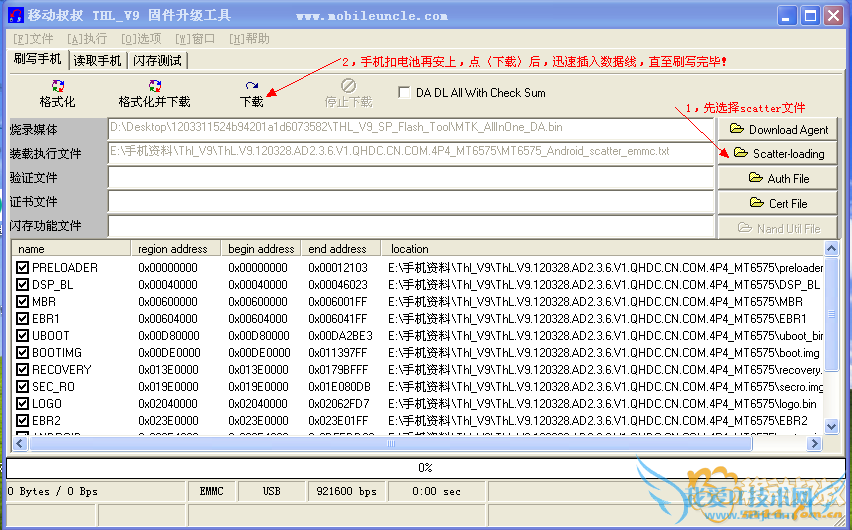Sort list by the location column header

600,248
